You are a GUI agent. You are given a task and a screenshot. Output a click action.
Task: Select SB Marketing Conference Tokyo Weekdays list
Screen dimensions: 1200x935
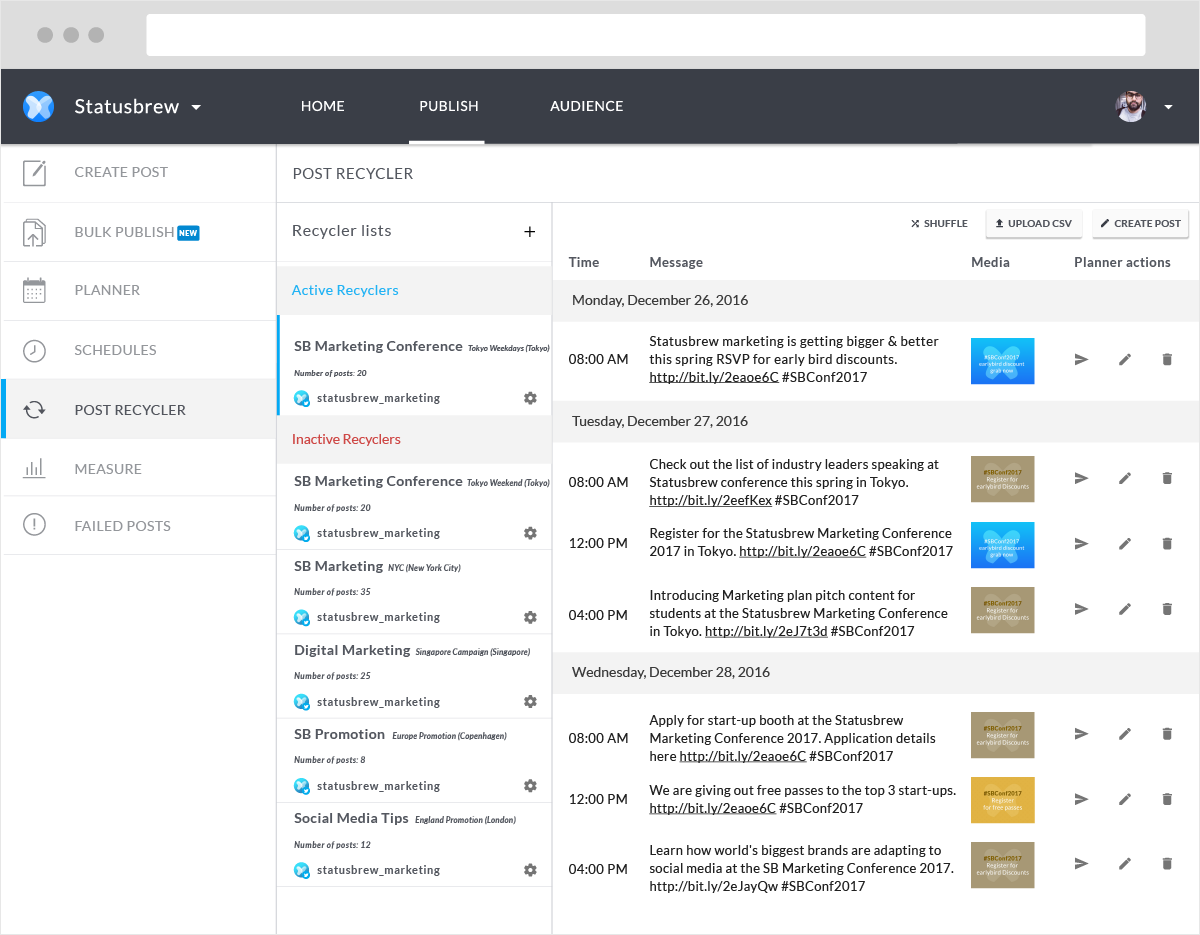point(414,366)
